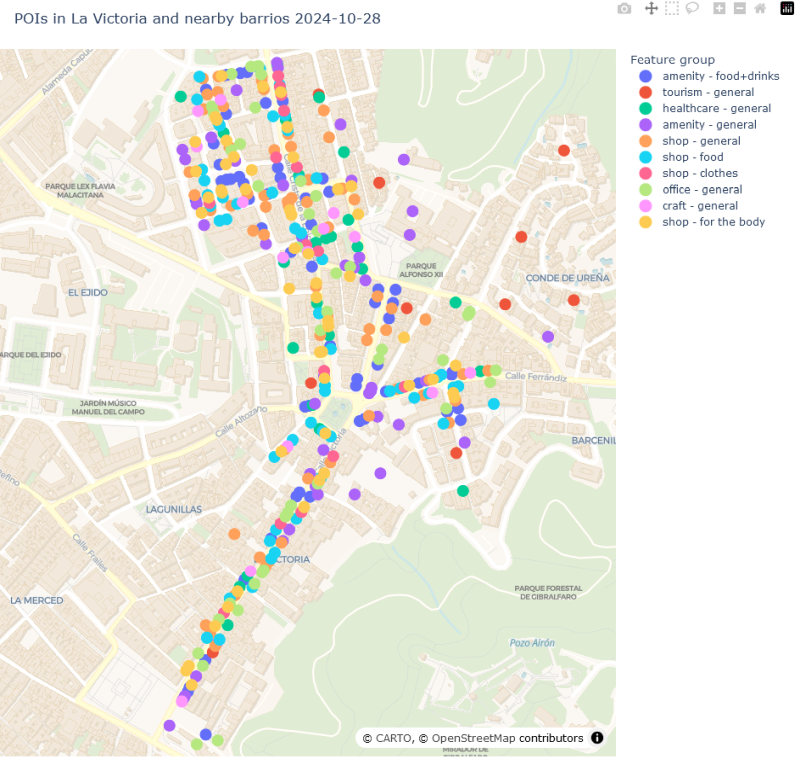Reset the map view with the home icon

(760, 8)
